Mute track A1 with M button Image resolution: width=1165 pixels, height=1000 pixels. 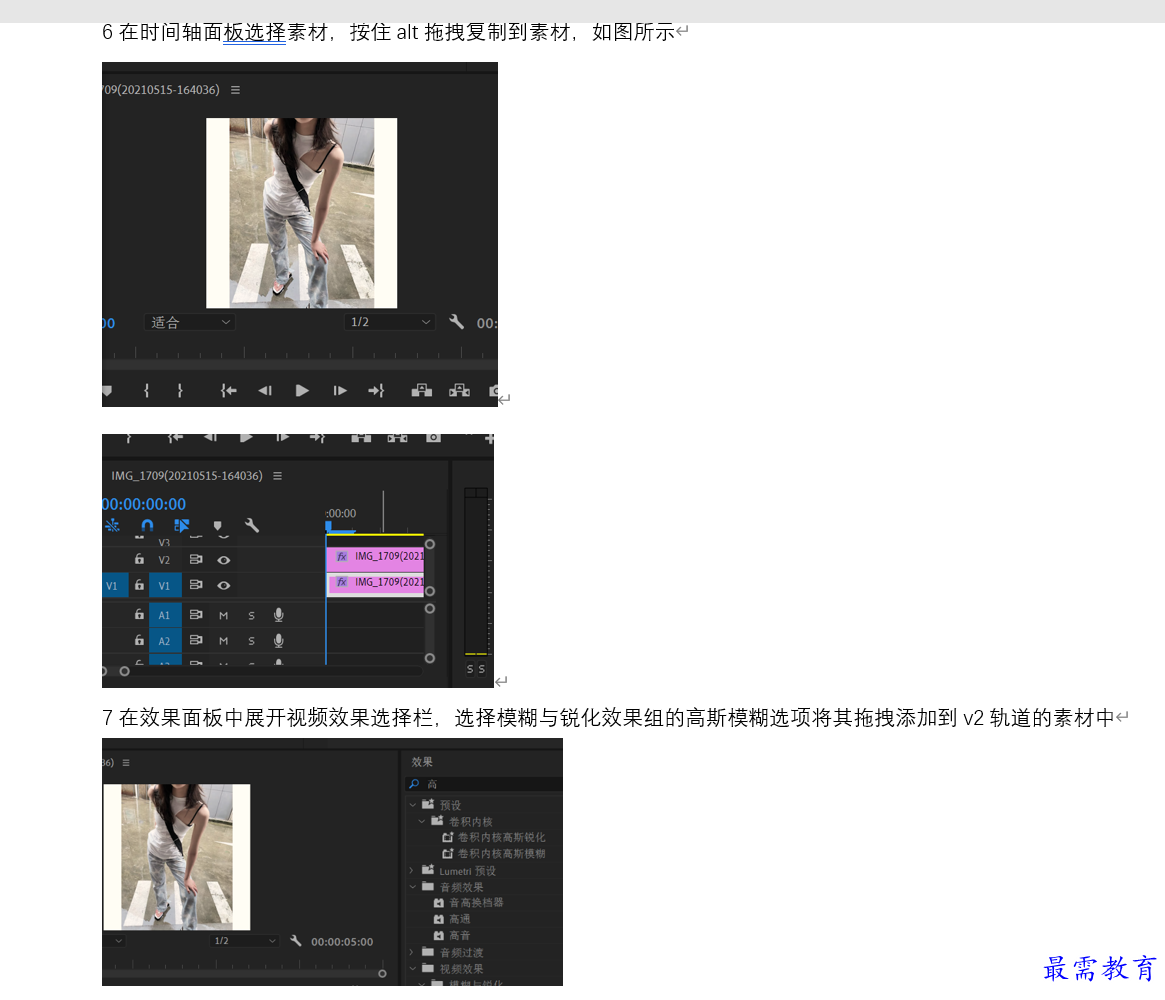pos(224,615)
